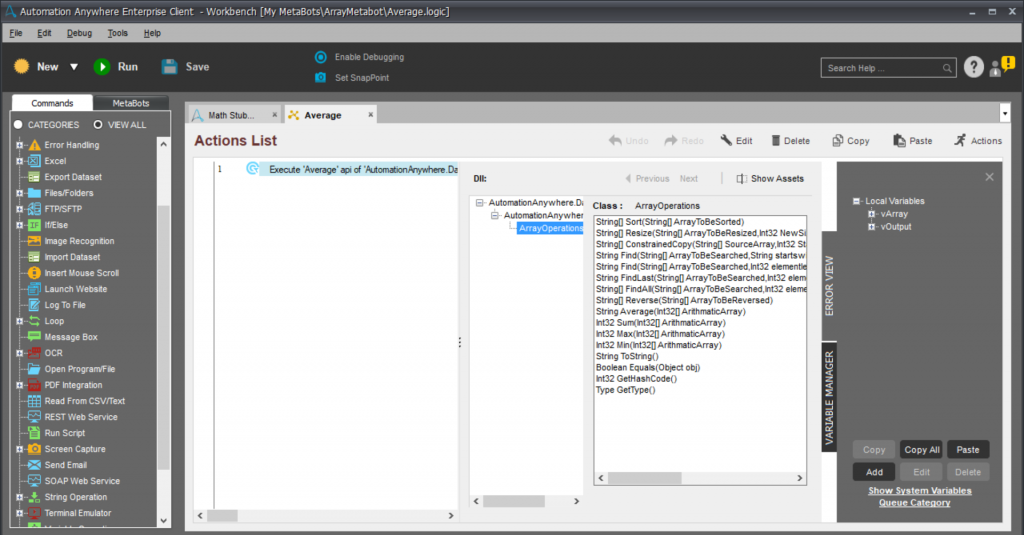Click the Excel command icon
The image size is (1024, 535).
pyautogui.click(x=34, y=161)
